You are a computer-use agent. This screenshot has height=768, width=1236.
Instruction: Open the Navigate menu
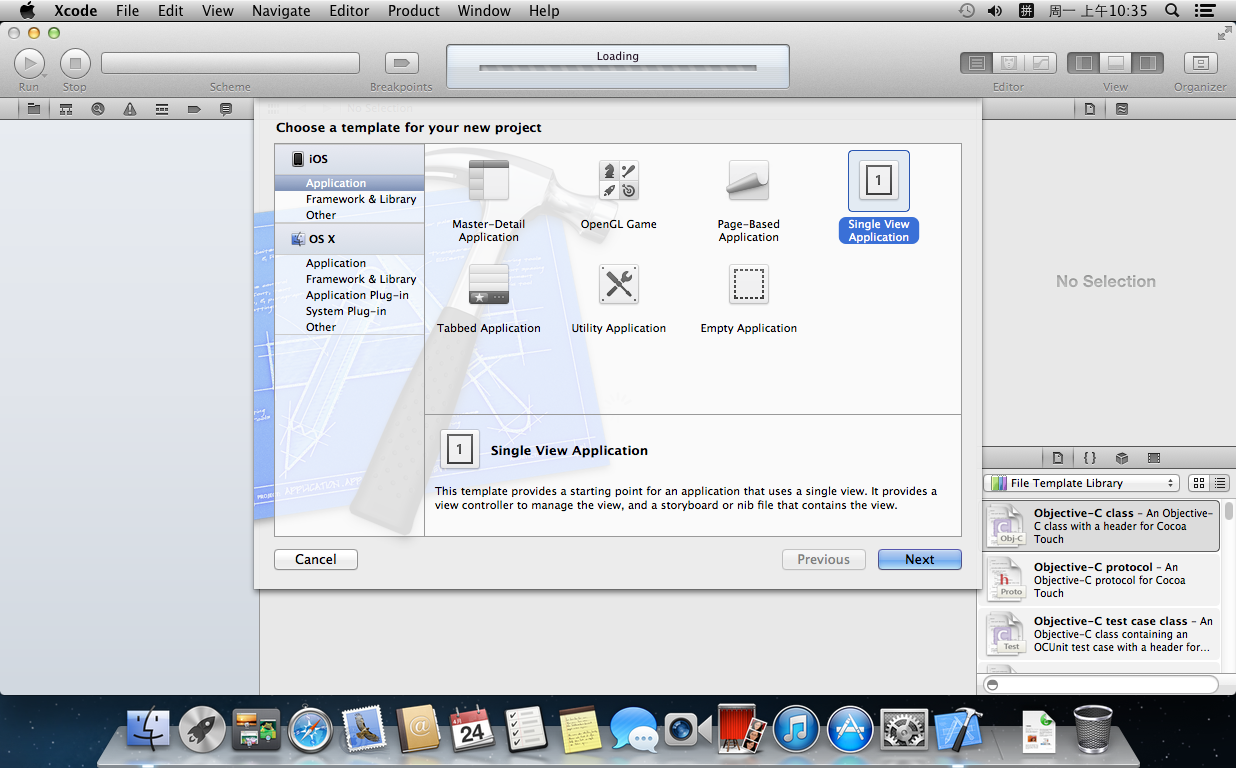click(x=281, y=10)
